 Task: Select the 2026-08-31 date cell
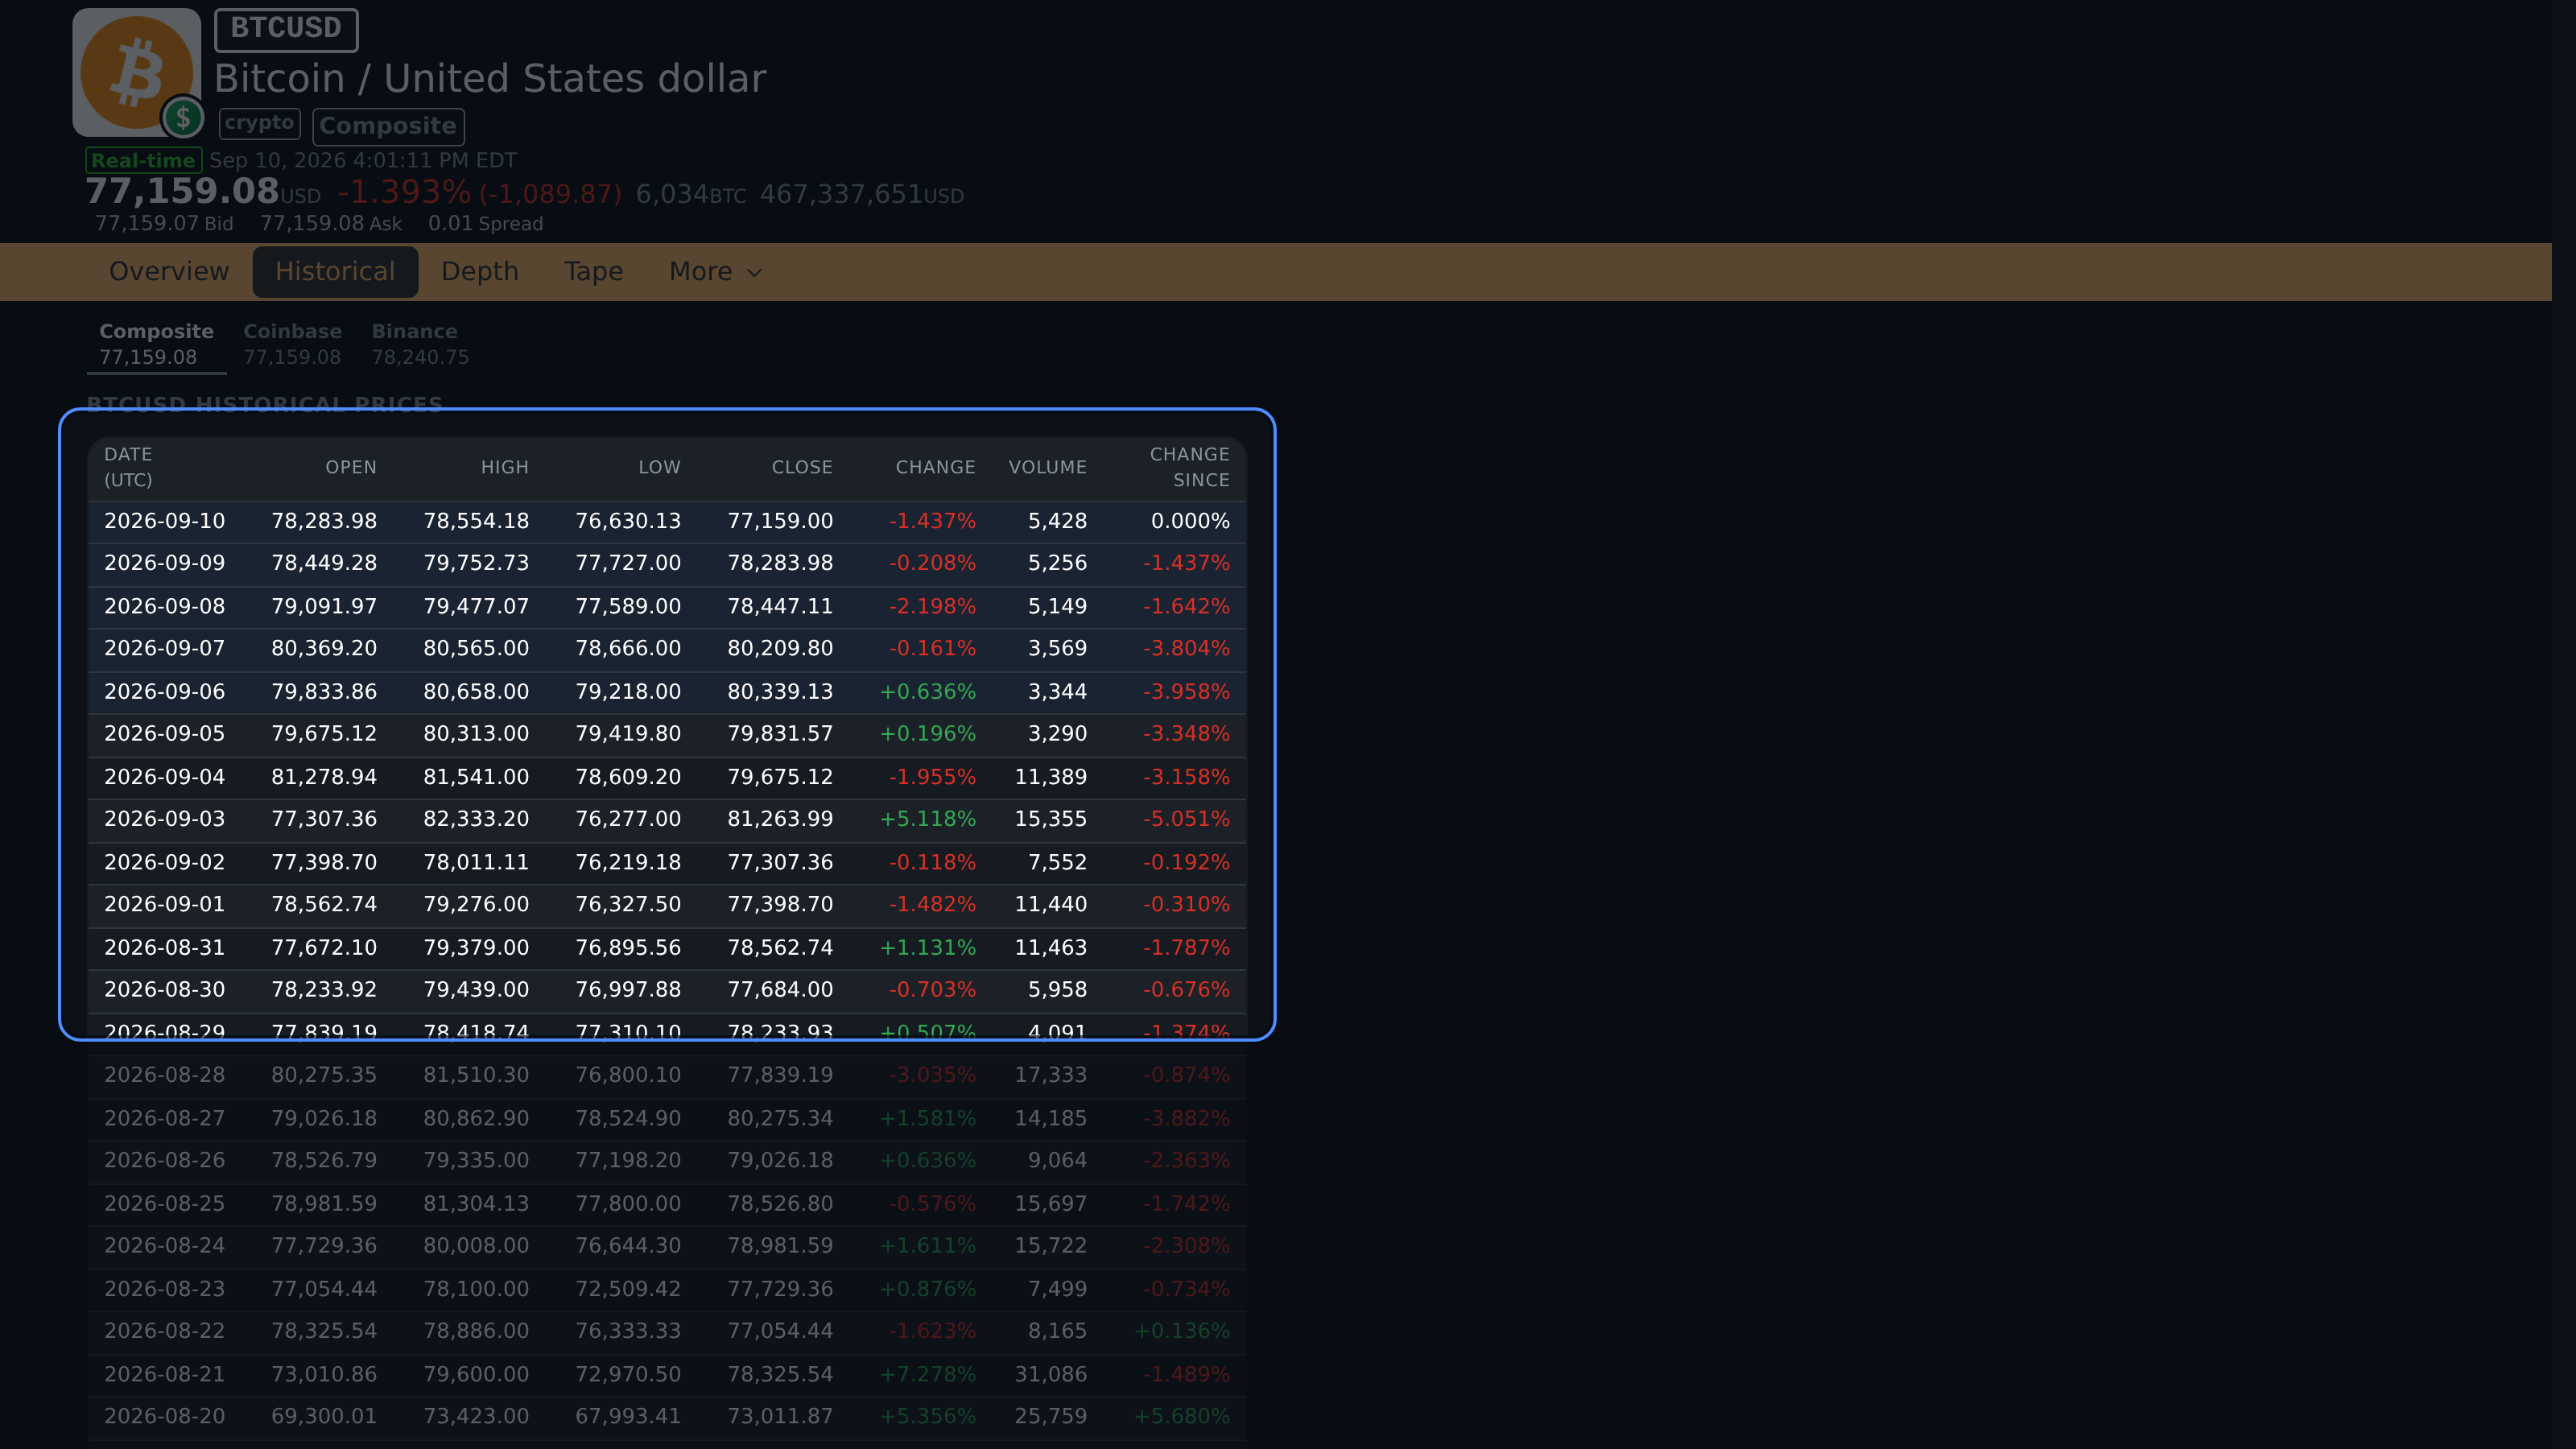point(164,948)
